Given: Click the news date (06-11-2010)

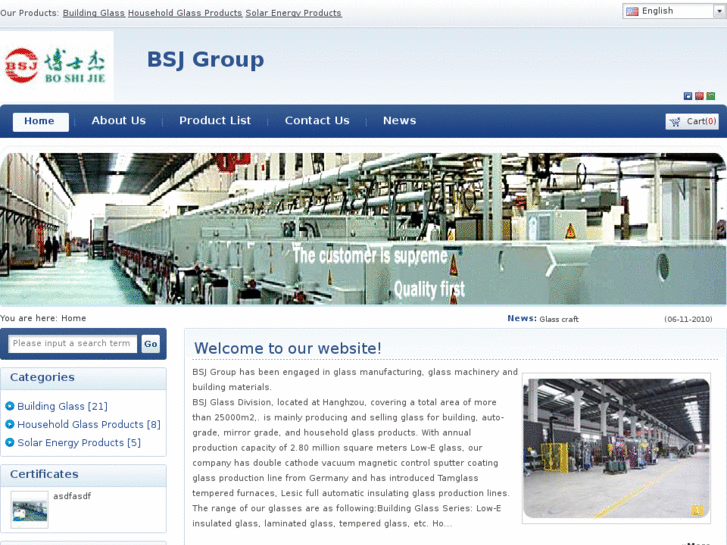Looking at the screenshot, I should click(x=688, y=319).
